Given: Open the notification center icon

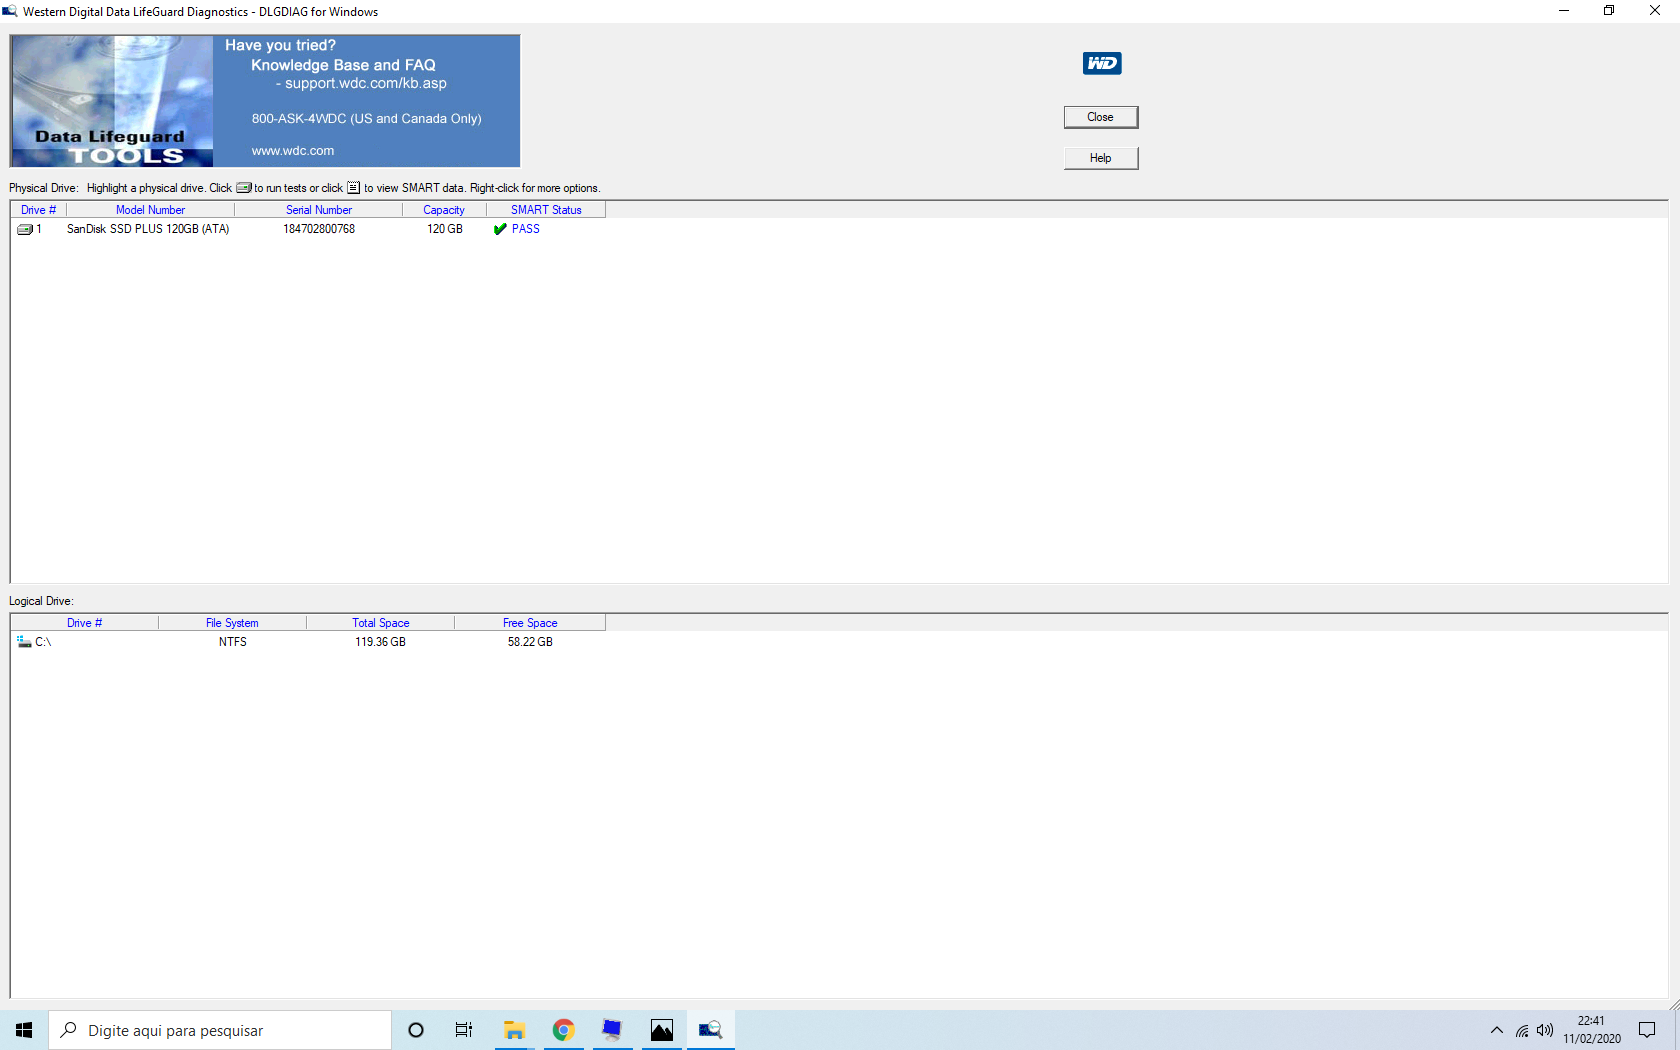Looking at the screenshot, I should (1647, 1030).
